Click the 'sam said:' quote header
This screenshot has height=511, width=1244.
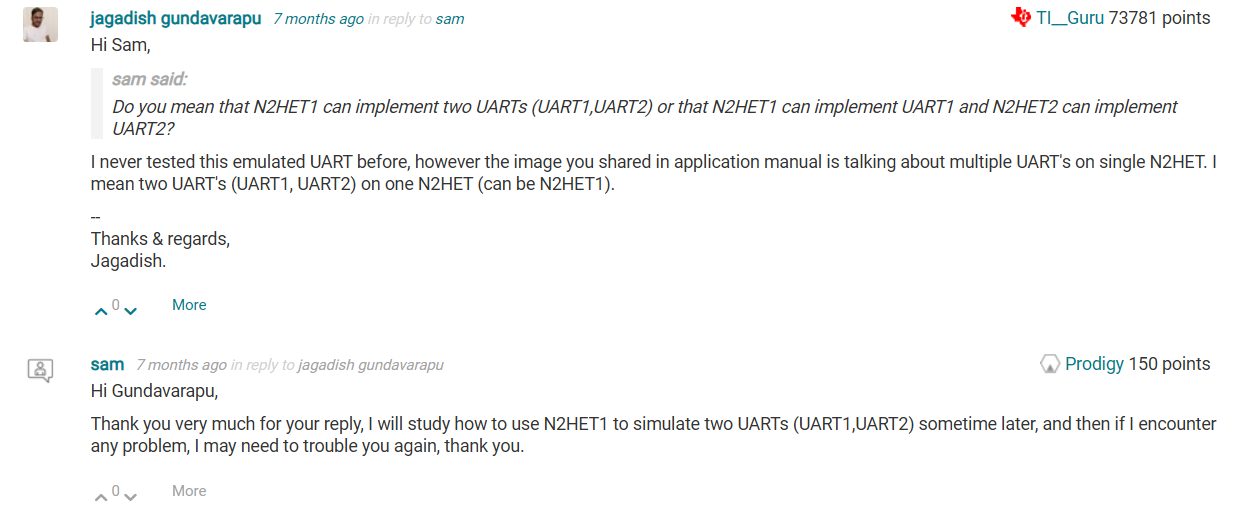pyautogui.click(x=150, y=80)
